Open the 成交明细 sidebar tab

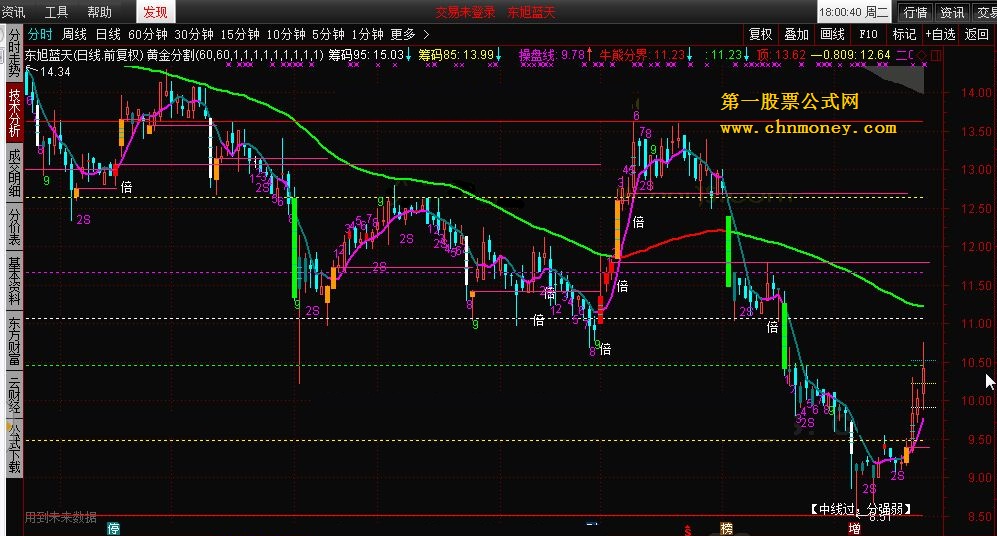click(x=14, y=173)
